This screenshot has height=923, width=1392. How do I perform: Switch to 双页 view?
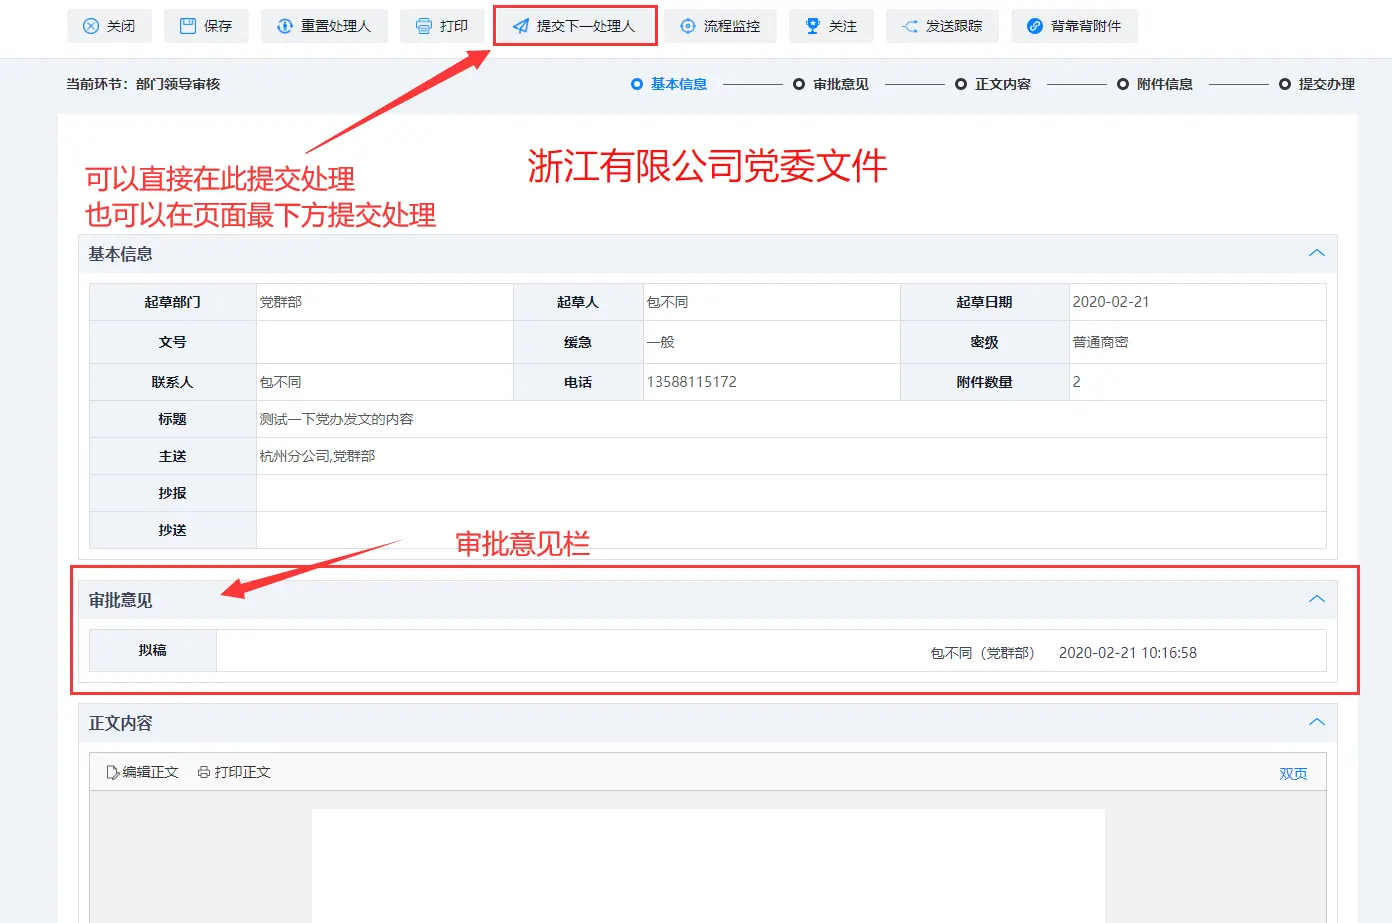pos(1293,773)
